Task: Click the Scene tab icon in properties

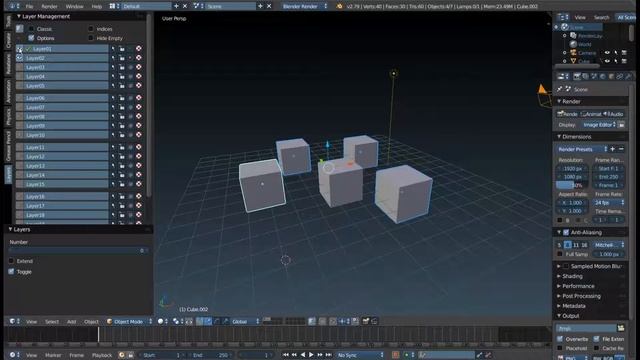Action: (x=594, y=76)
